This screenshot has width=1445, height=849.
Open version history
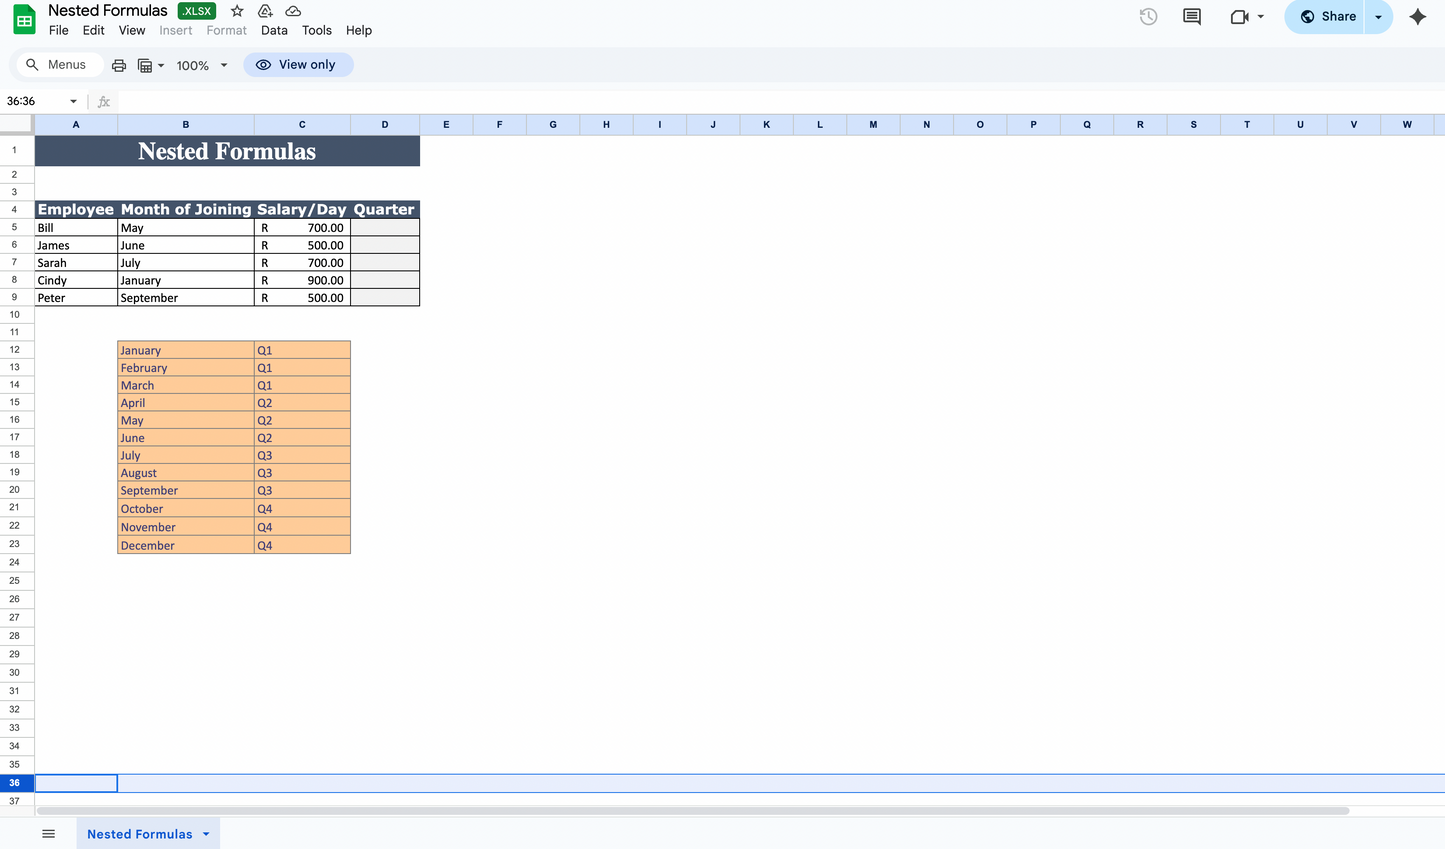click(x=1147, y=16)
